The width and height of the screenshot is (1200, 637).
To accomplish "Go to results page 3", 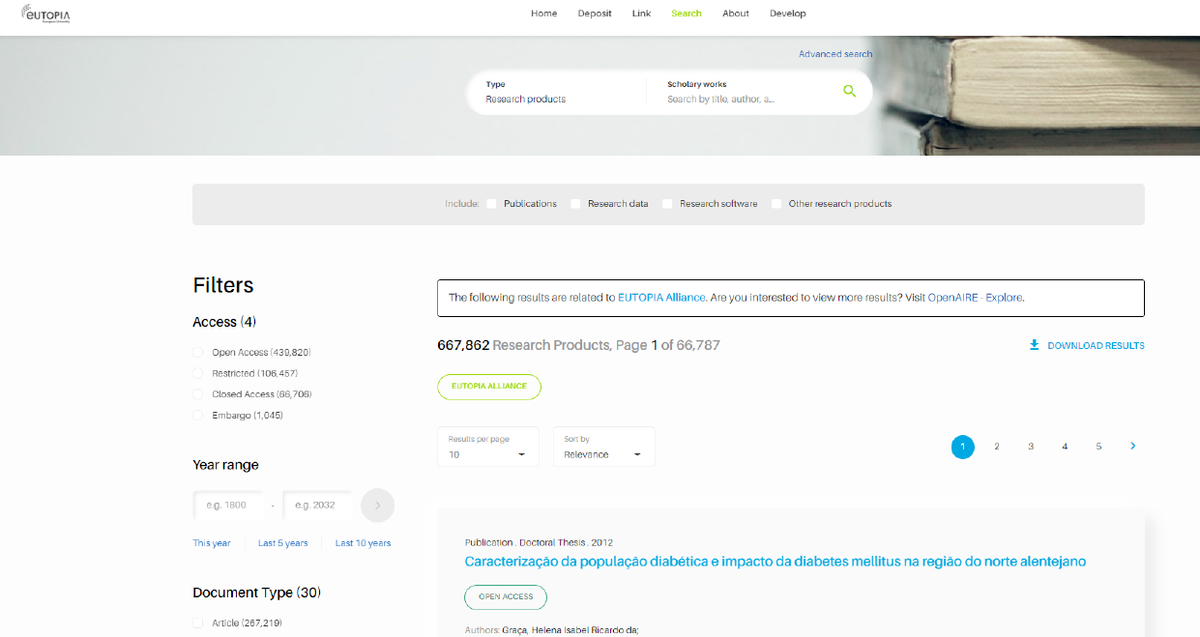I will [1030, 446].
